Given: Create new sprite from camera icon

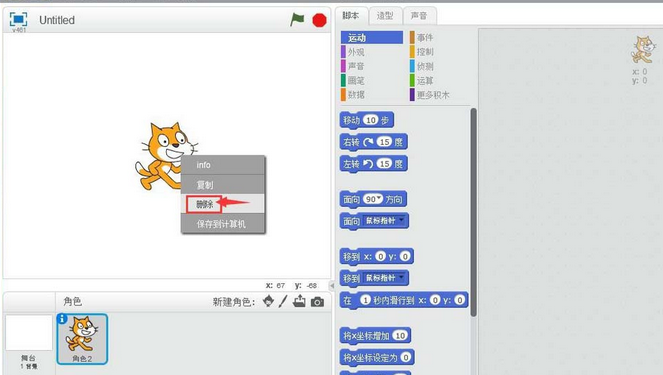Looking at the screenshot, I should [x=317, y=302].
